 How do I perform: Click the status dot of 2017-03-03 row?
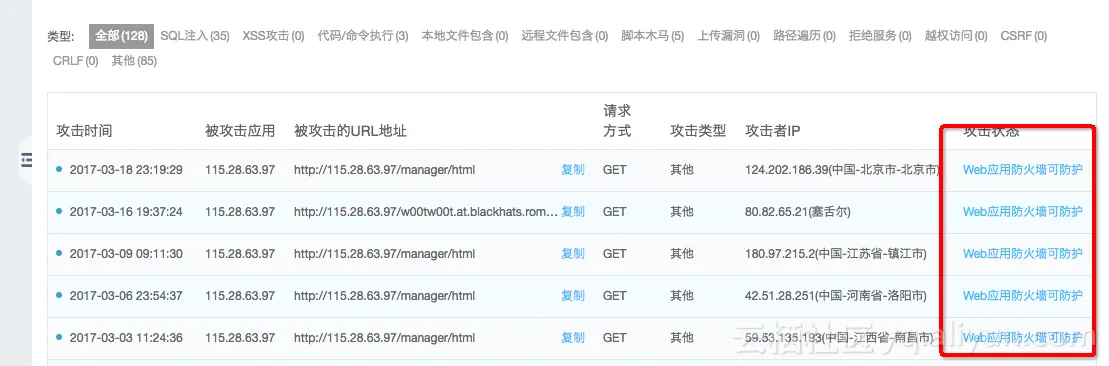click(x=59, y=337)
